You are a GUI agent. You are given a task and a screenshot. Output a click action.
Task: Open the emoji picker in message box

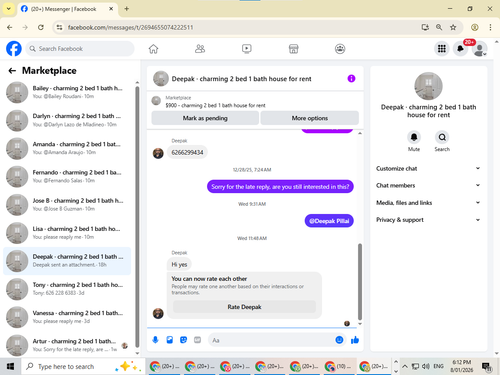339,340
